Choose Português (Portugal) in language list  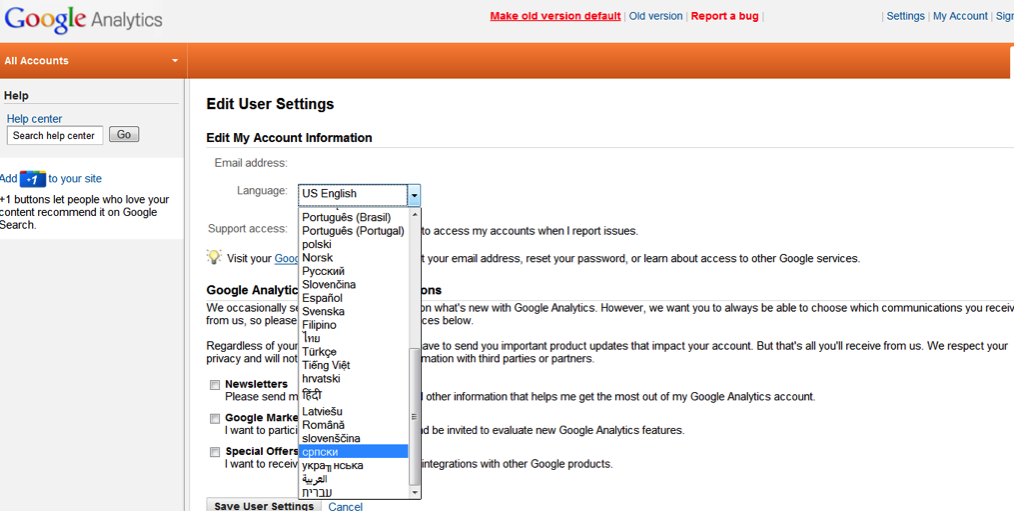(353, 231)
